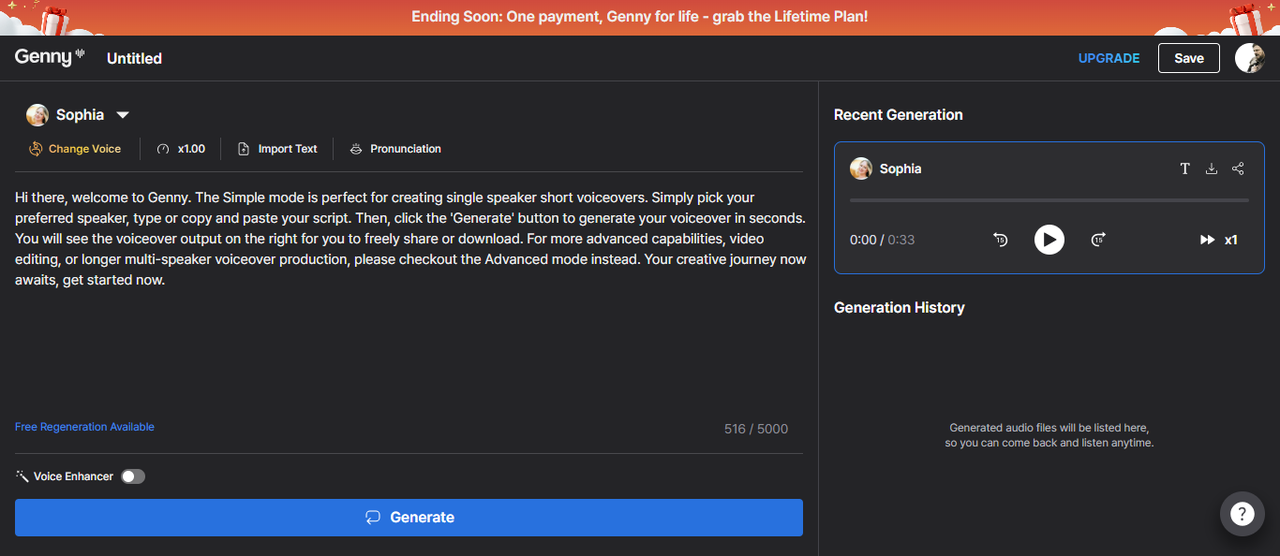This screenshot has width=1280, height=556.
Task: Play the Sophia recent generation audio
Action: pos(1049,240)
